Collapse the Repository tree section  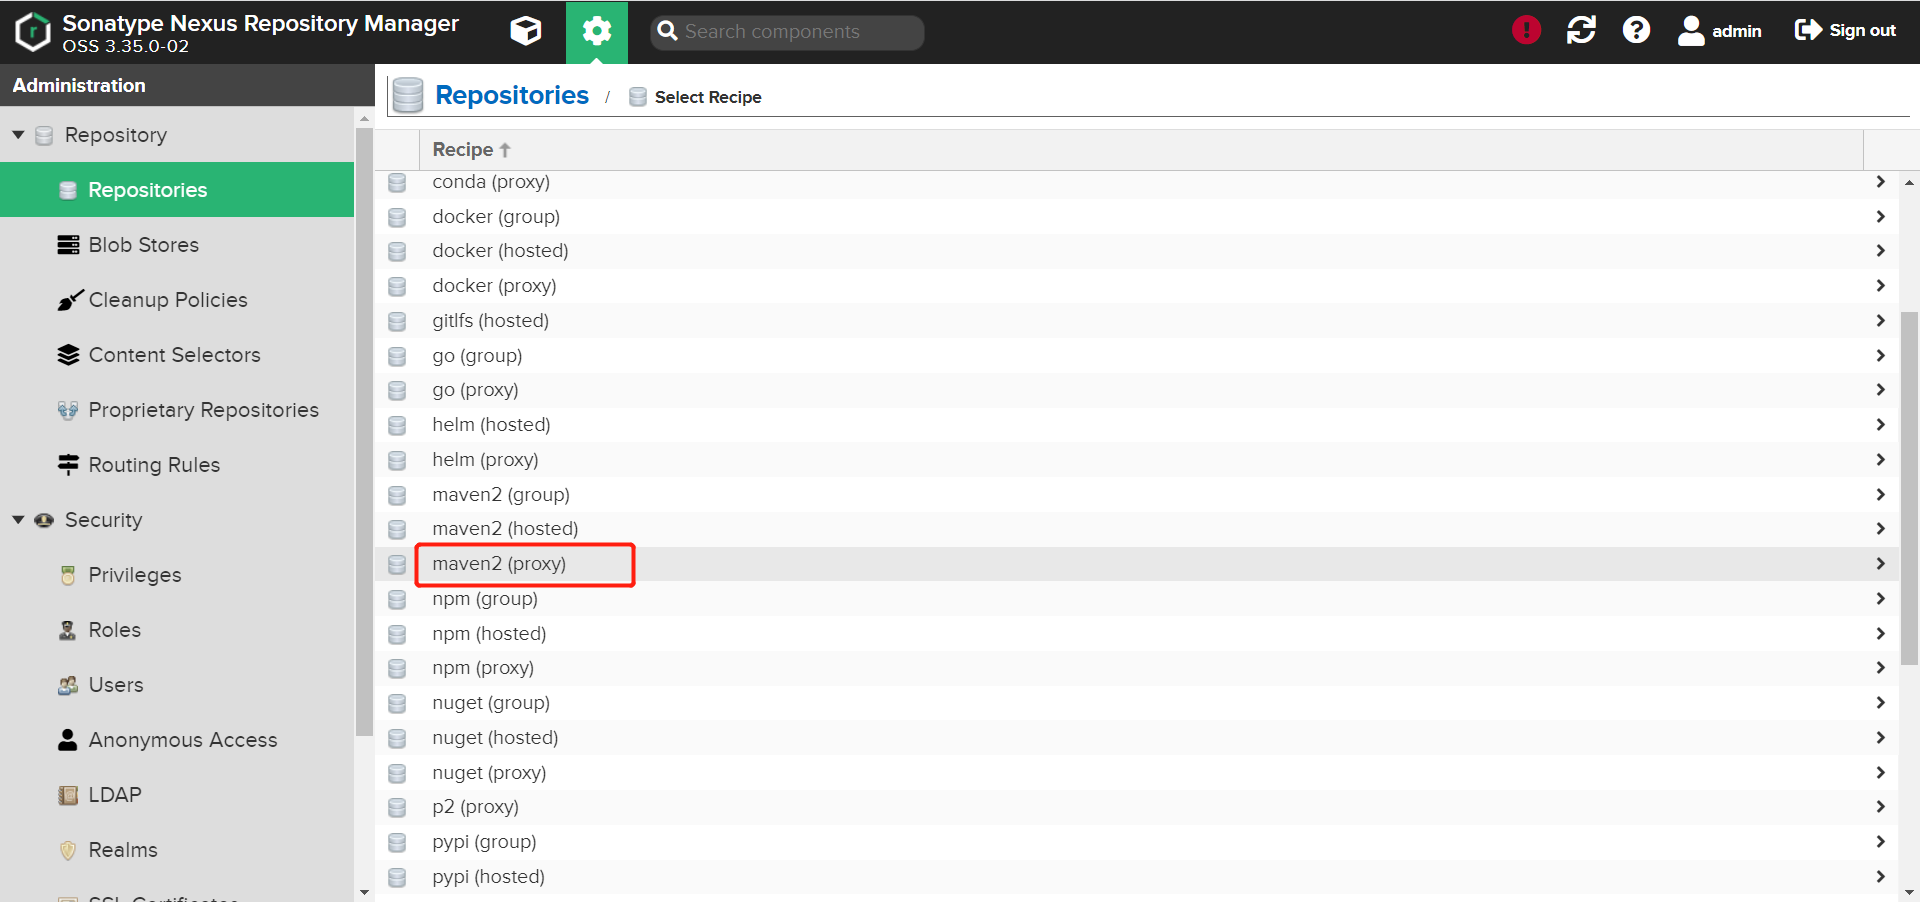point(18,134)
